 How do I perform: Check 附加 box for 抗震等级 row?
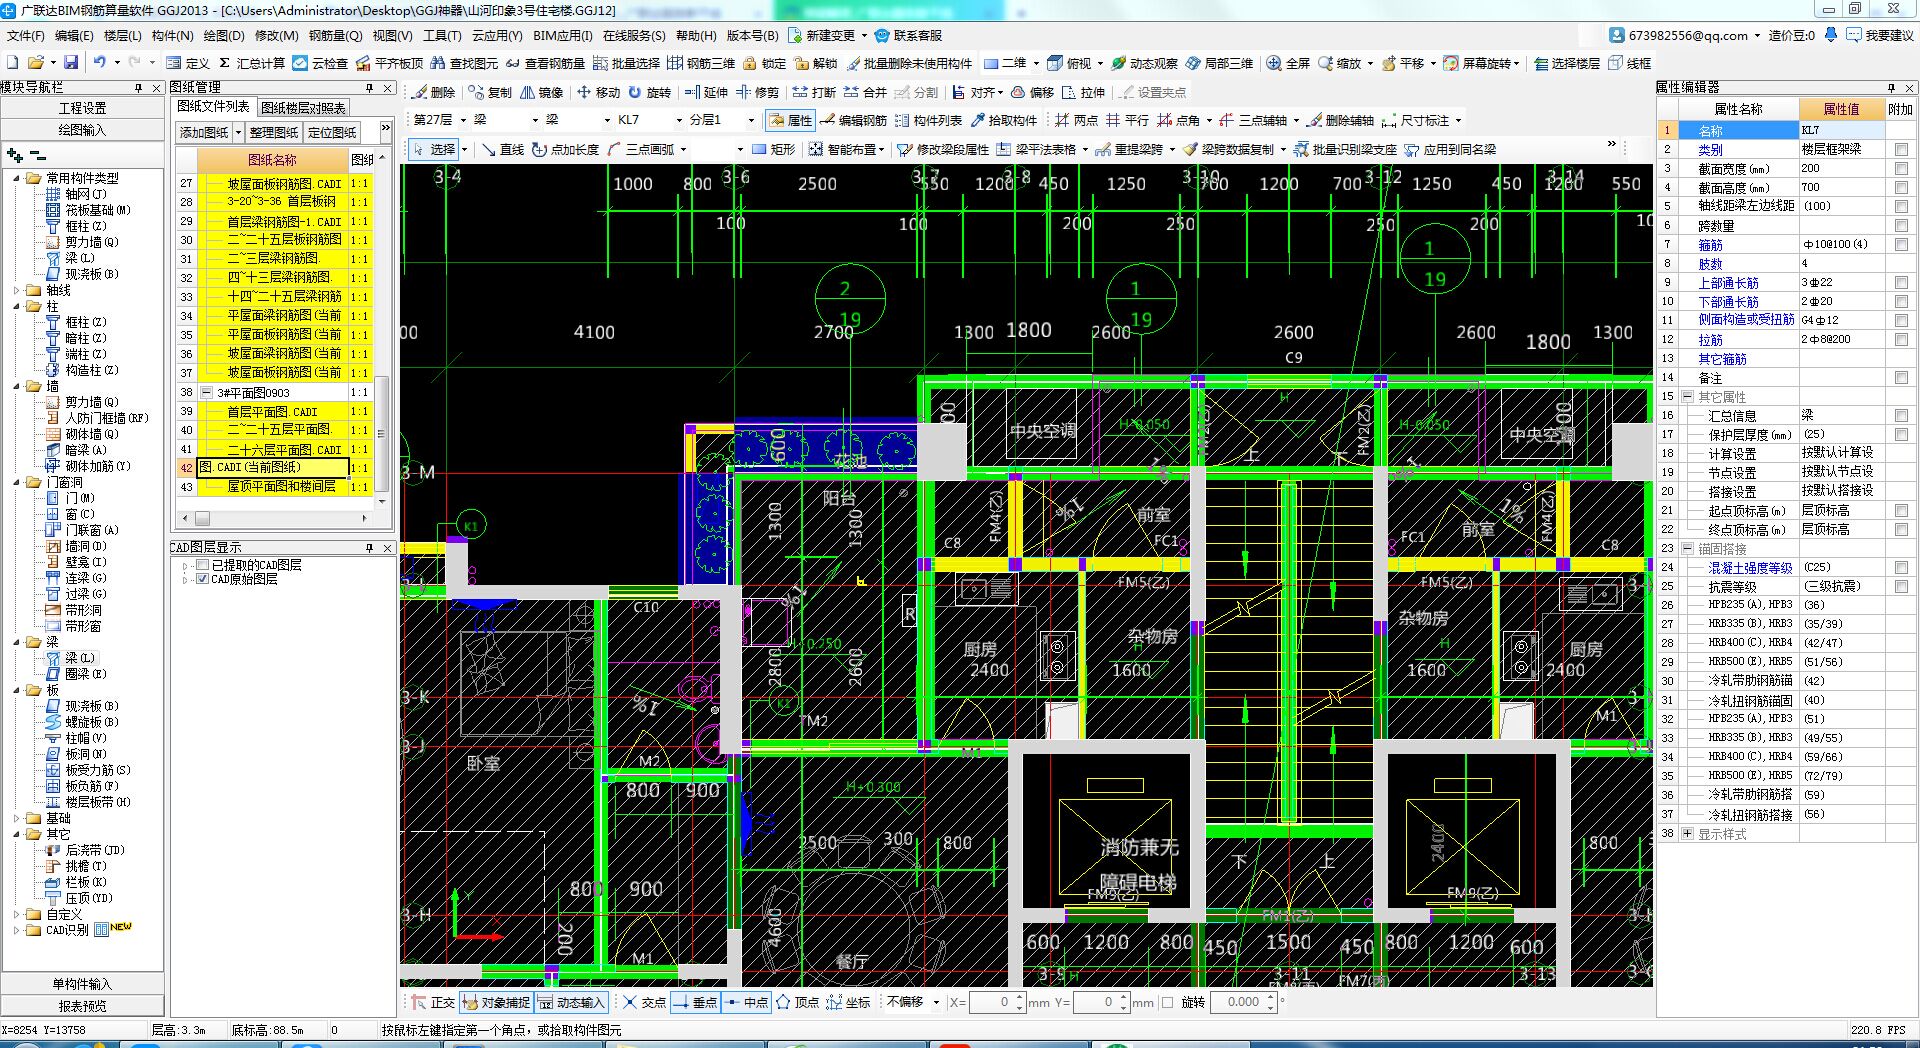(x=1901, y=586)
